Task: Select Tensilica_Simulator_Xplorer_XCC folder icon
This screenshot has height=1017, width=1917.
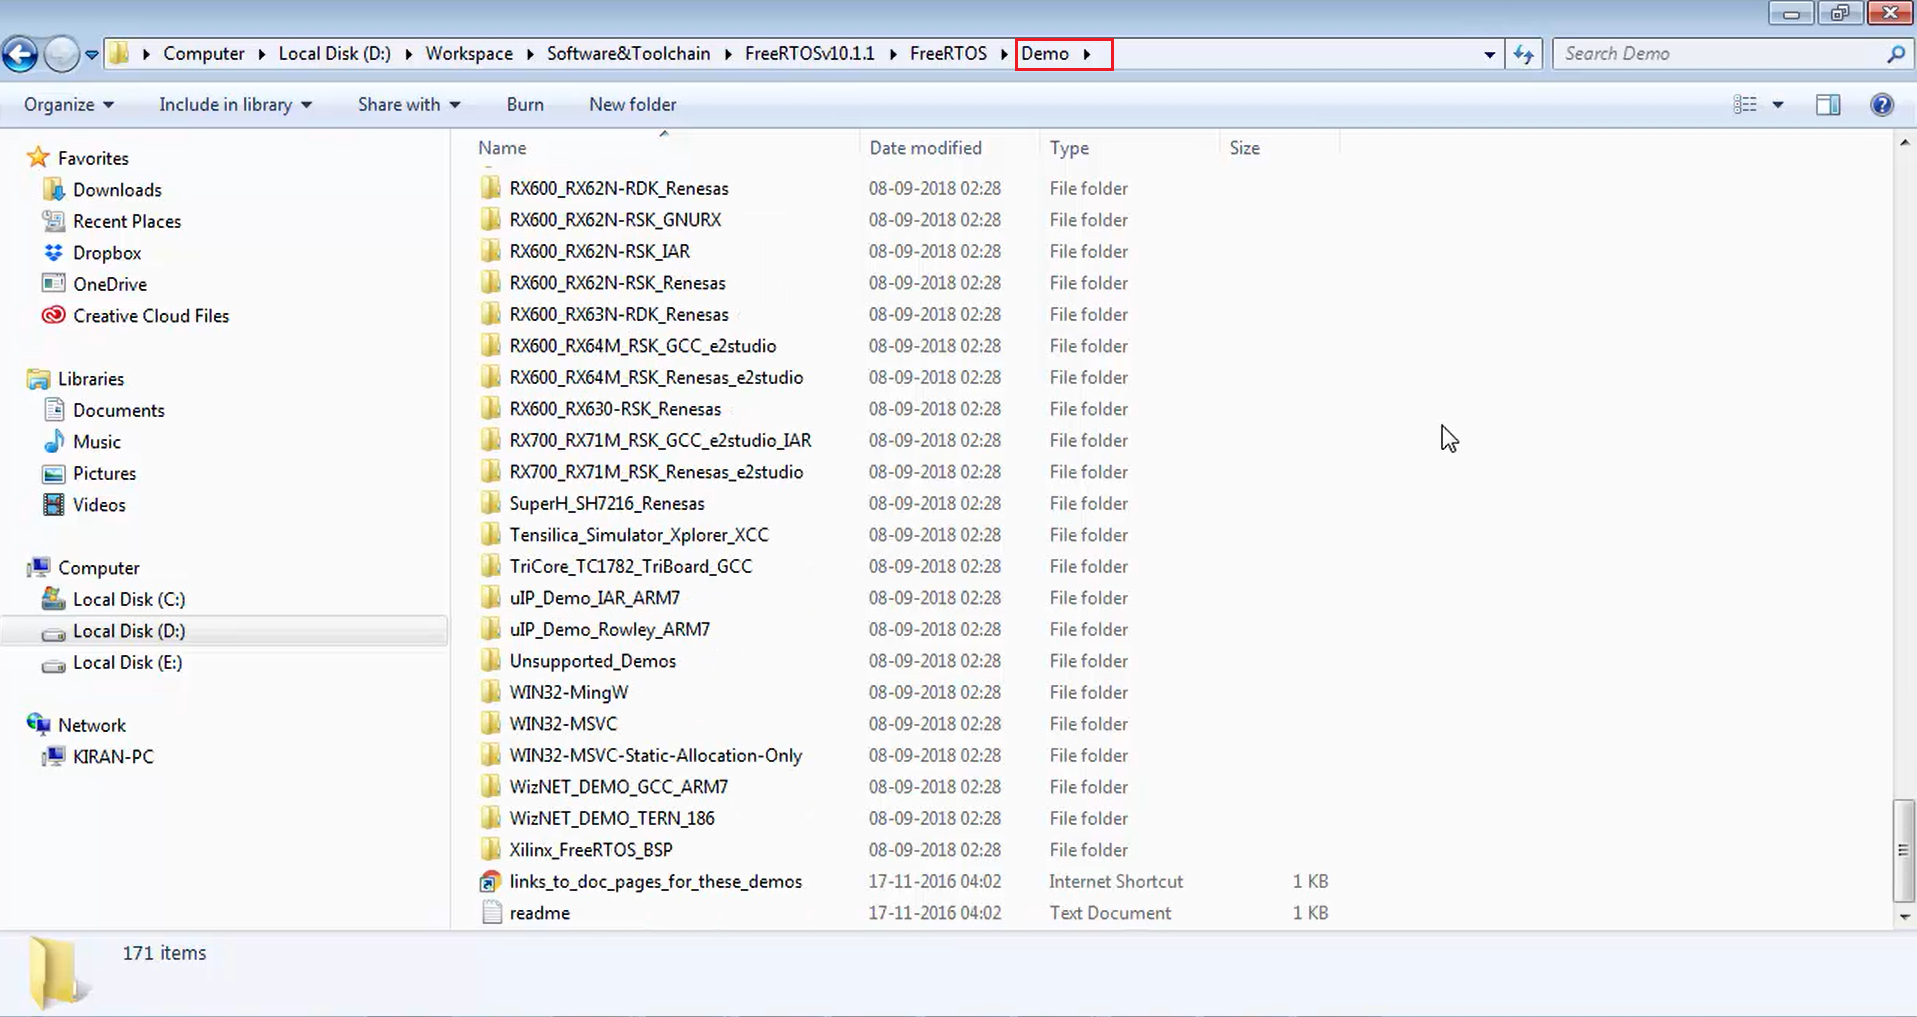Action: (490, 535)
